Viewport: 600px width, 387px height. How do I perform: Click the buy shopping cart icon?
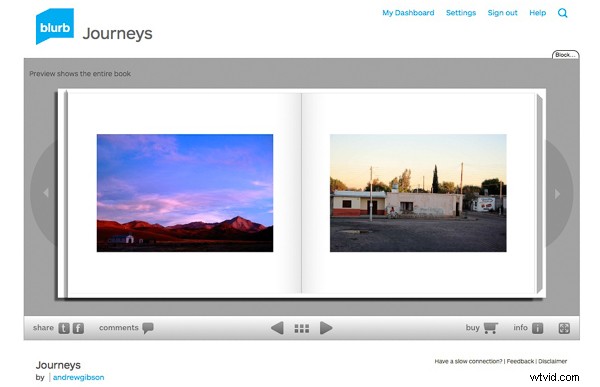[x=491, y=328]
